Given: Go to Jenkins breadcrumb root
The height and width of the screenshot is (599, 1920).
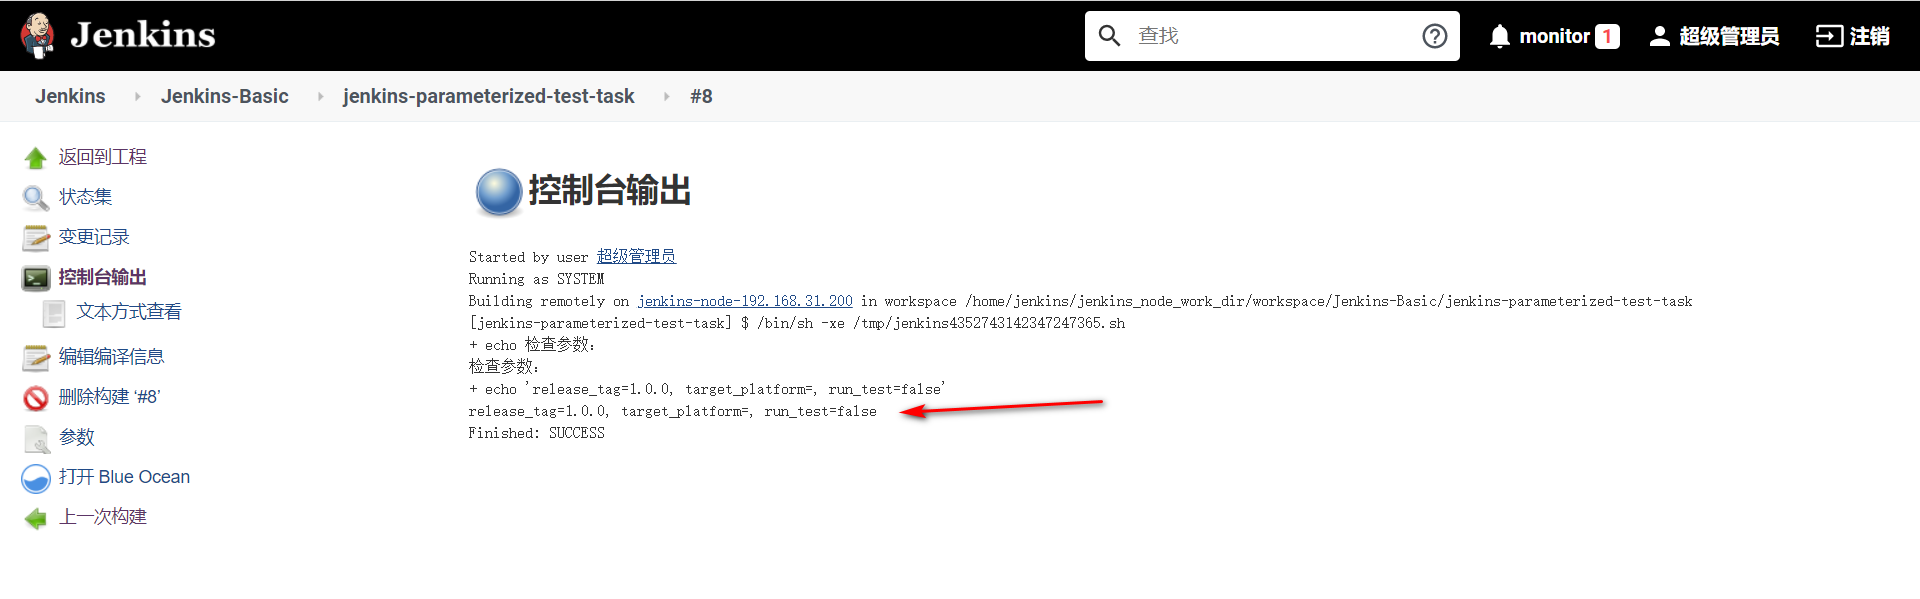Looking at the screenshot, I should coord(70,96).
